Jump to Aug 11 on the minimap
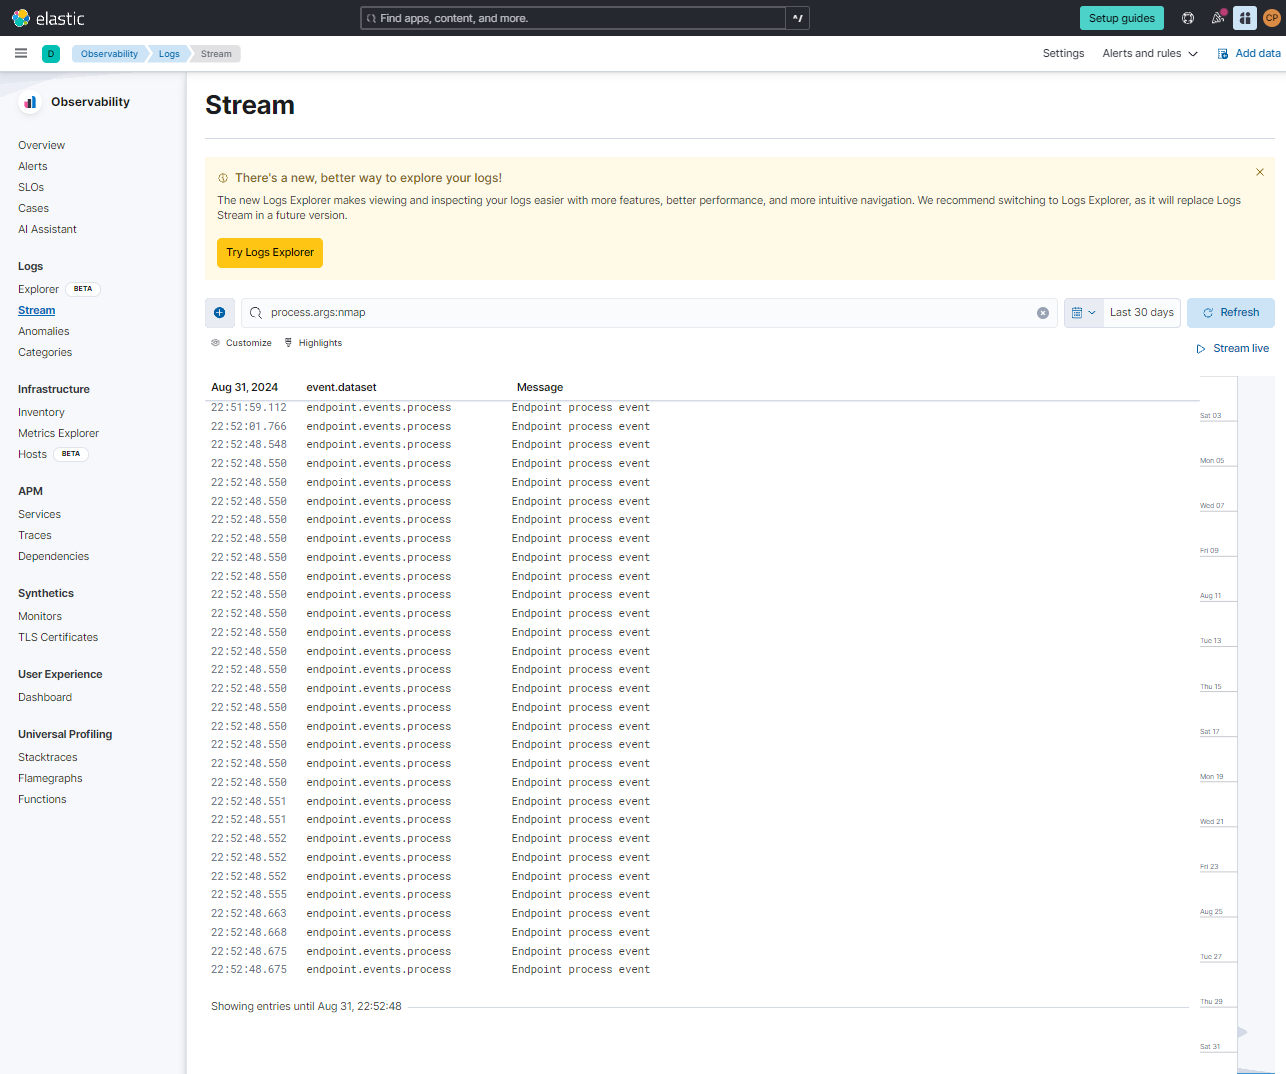Screen dimensions: 1286x1074 pos(1211,596)
